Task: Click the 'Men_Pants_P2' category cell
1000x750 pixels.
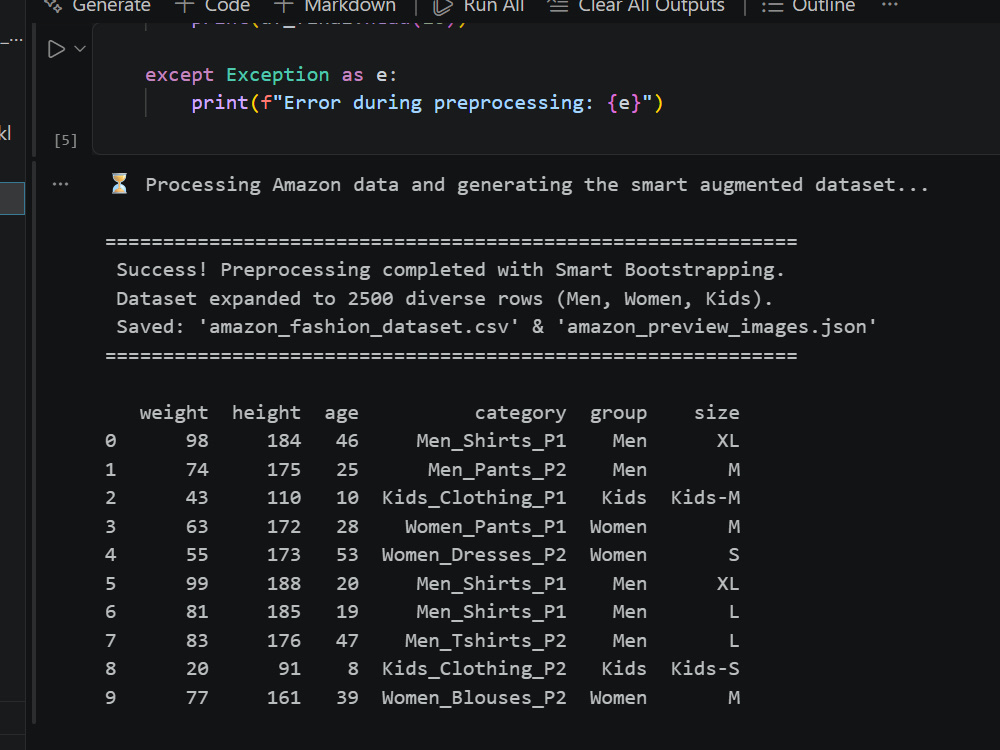Action: tap(497, 470)
